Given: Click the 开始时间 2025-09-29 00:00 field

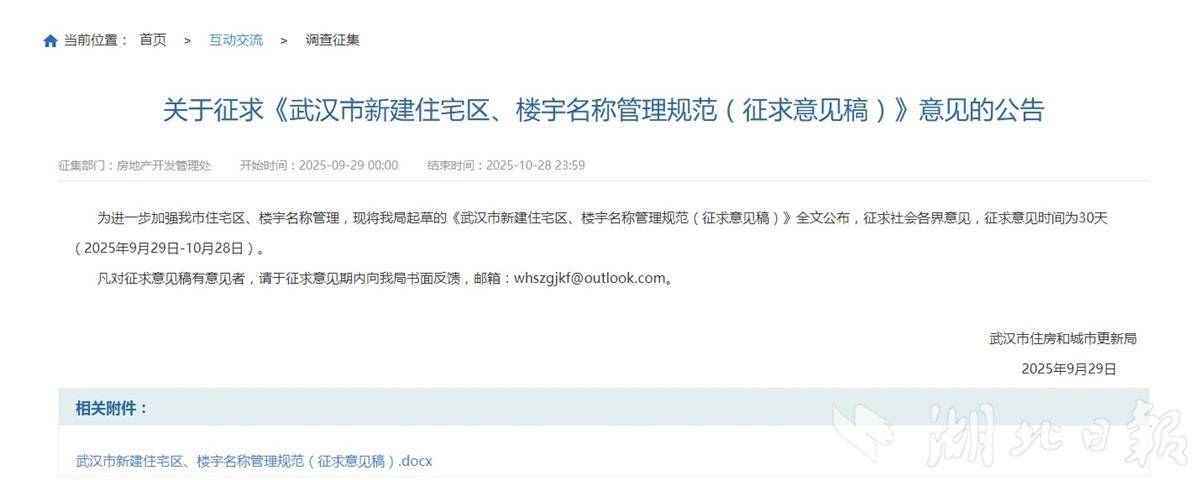Looking at the screenshot, I should tap(319, 165).
